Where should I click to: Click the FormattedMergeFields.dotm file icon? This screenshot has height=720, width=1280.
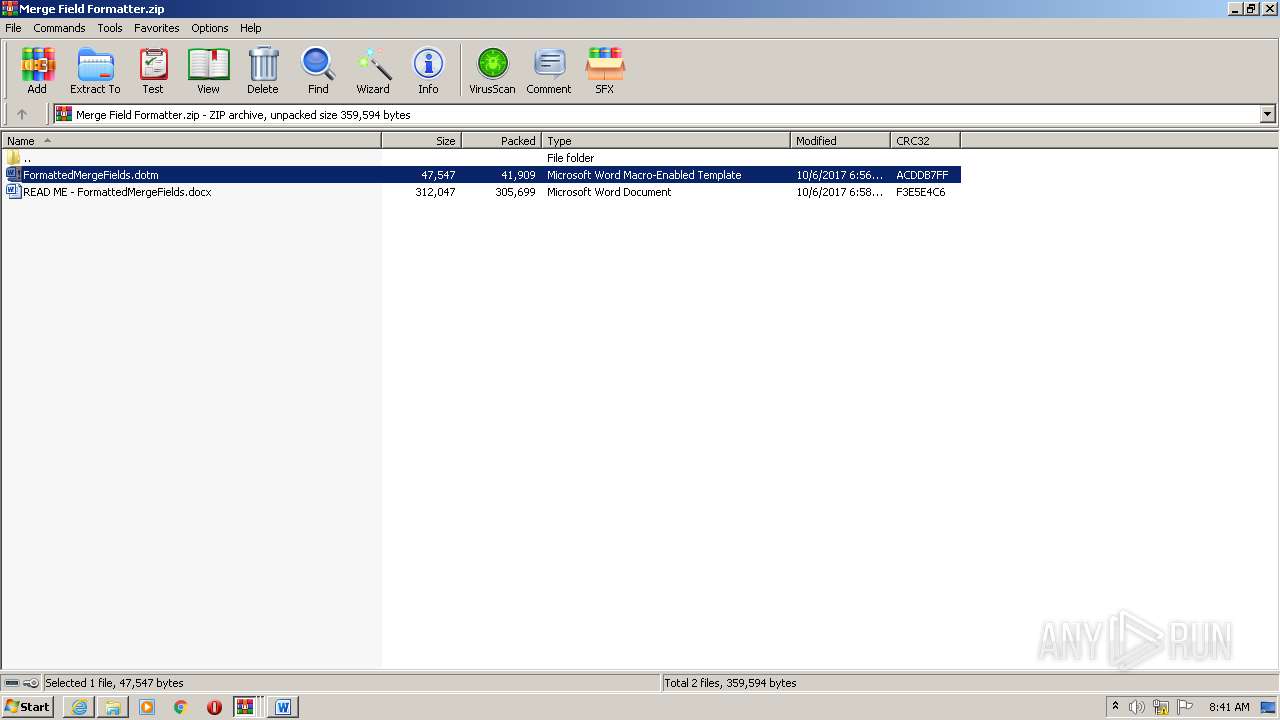pos(13,174)
